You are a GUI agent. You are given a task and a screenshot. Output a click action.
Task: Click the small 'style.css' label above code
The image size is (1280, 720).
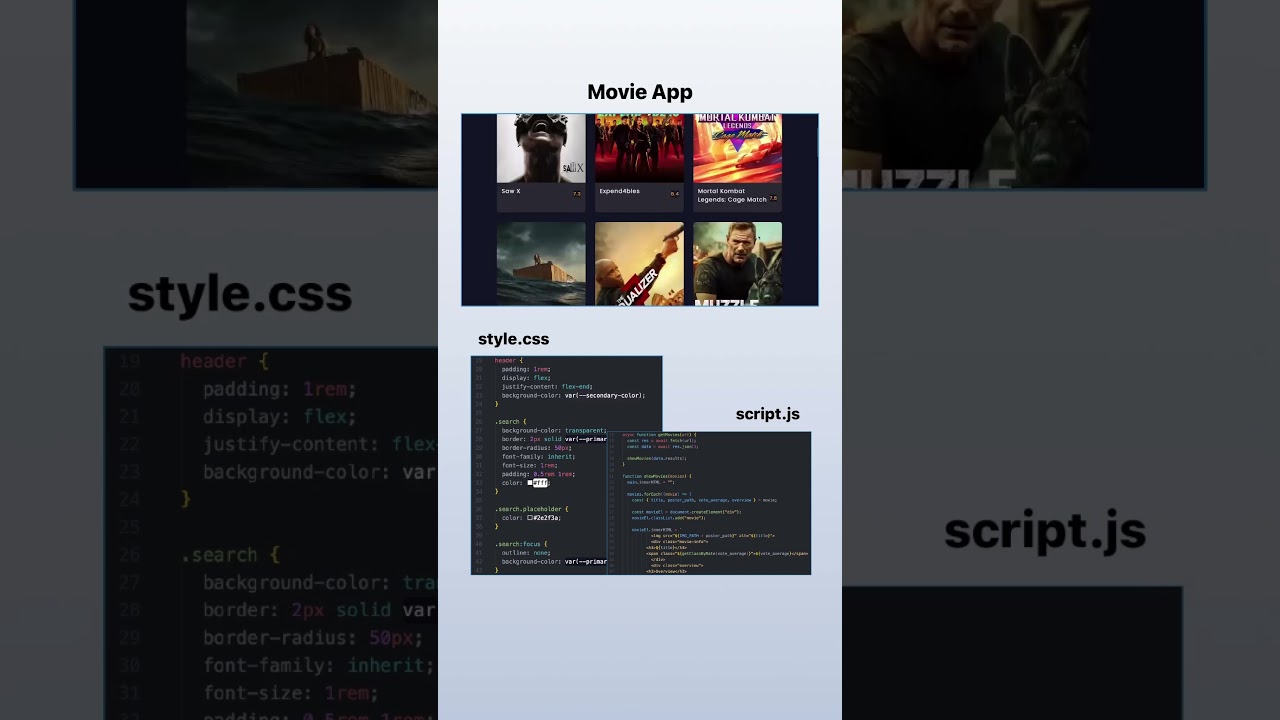point(513,339)
